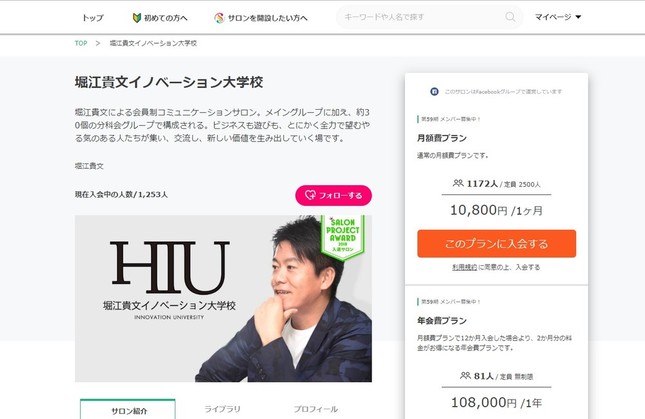Focus the keyword search input field

424,17
